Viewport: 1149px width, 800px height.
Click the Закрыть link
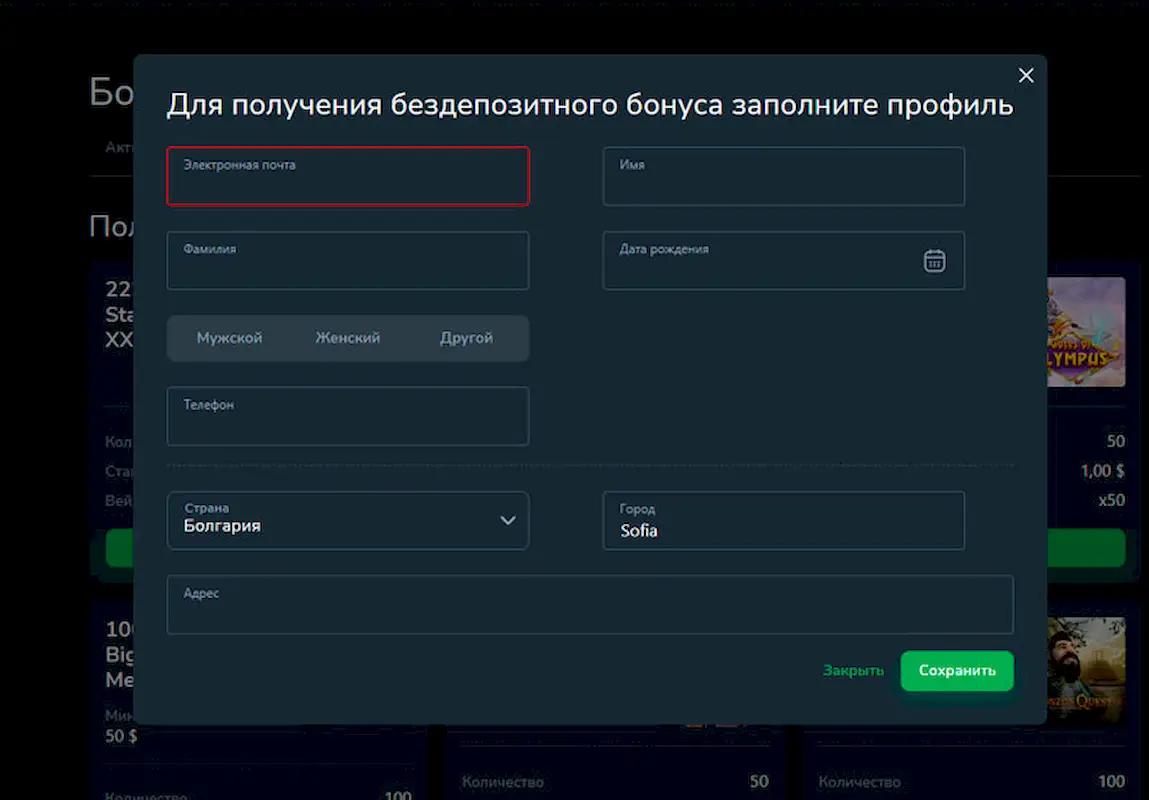pyautogui.click(x=853, y=670)
